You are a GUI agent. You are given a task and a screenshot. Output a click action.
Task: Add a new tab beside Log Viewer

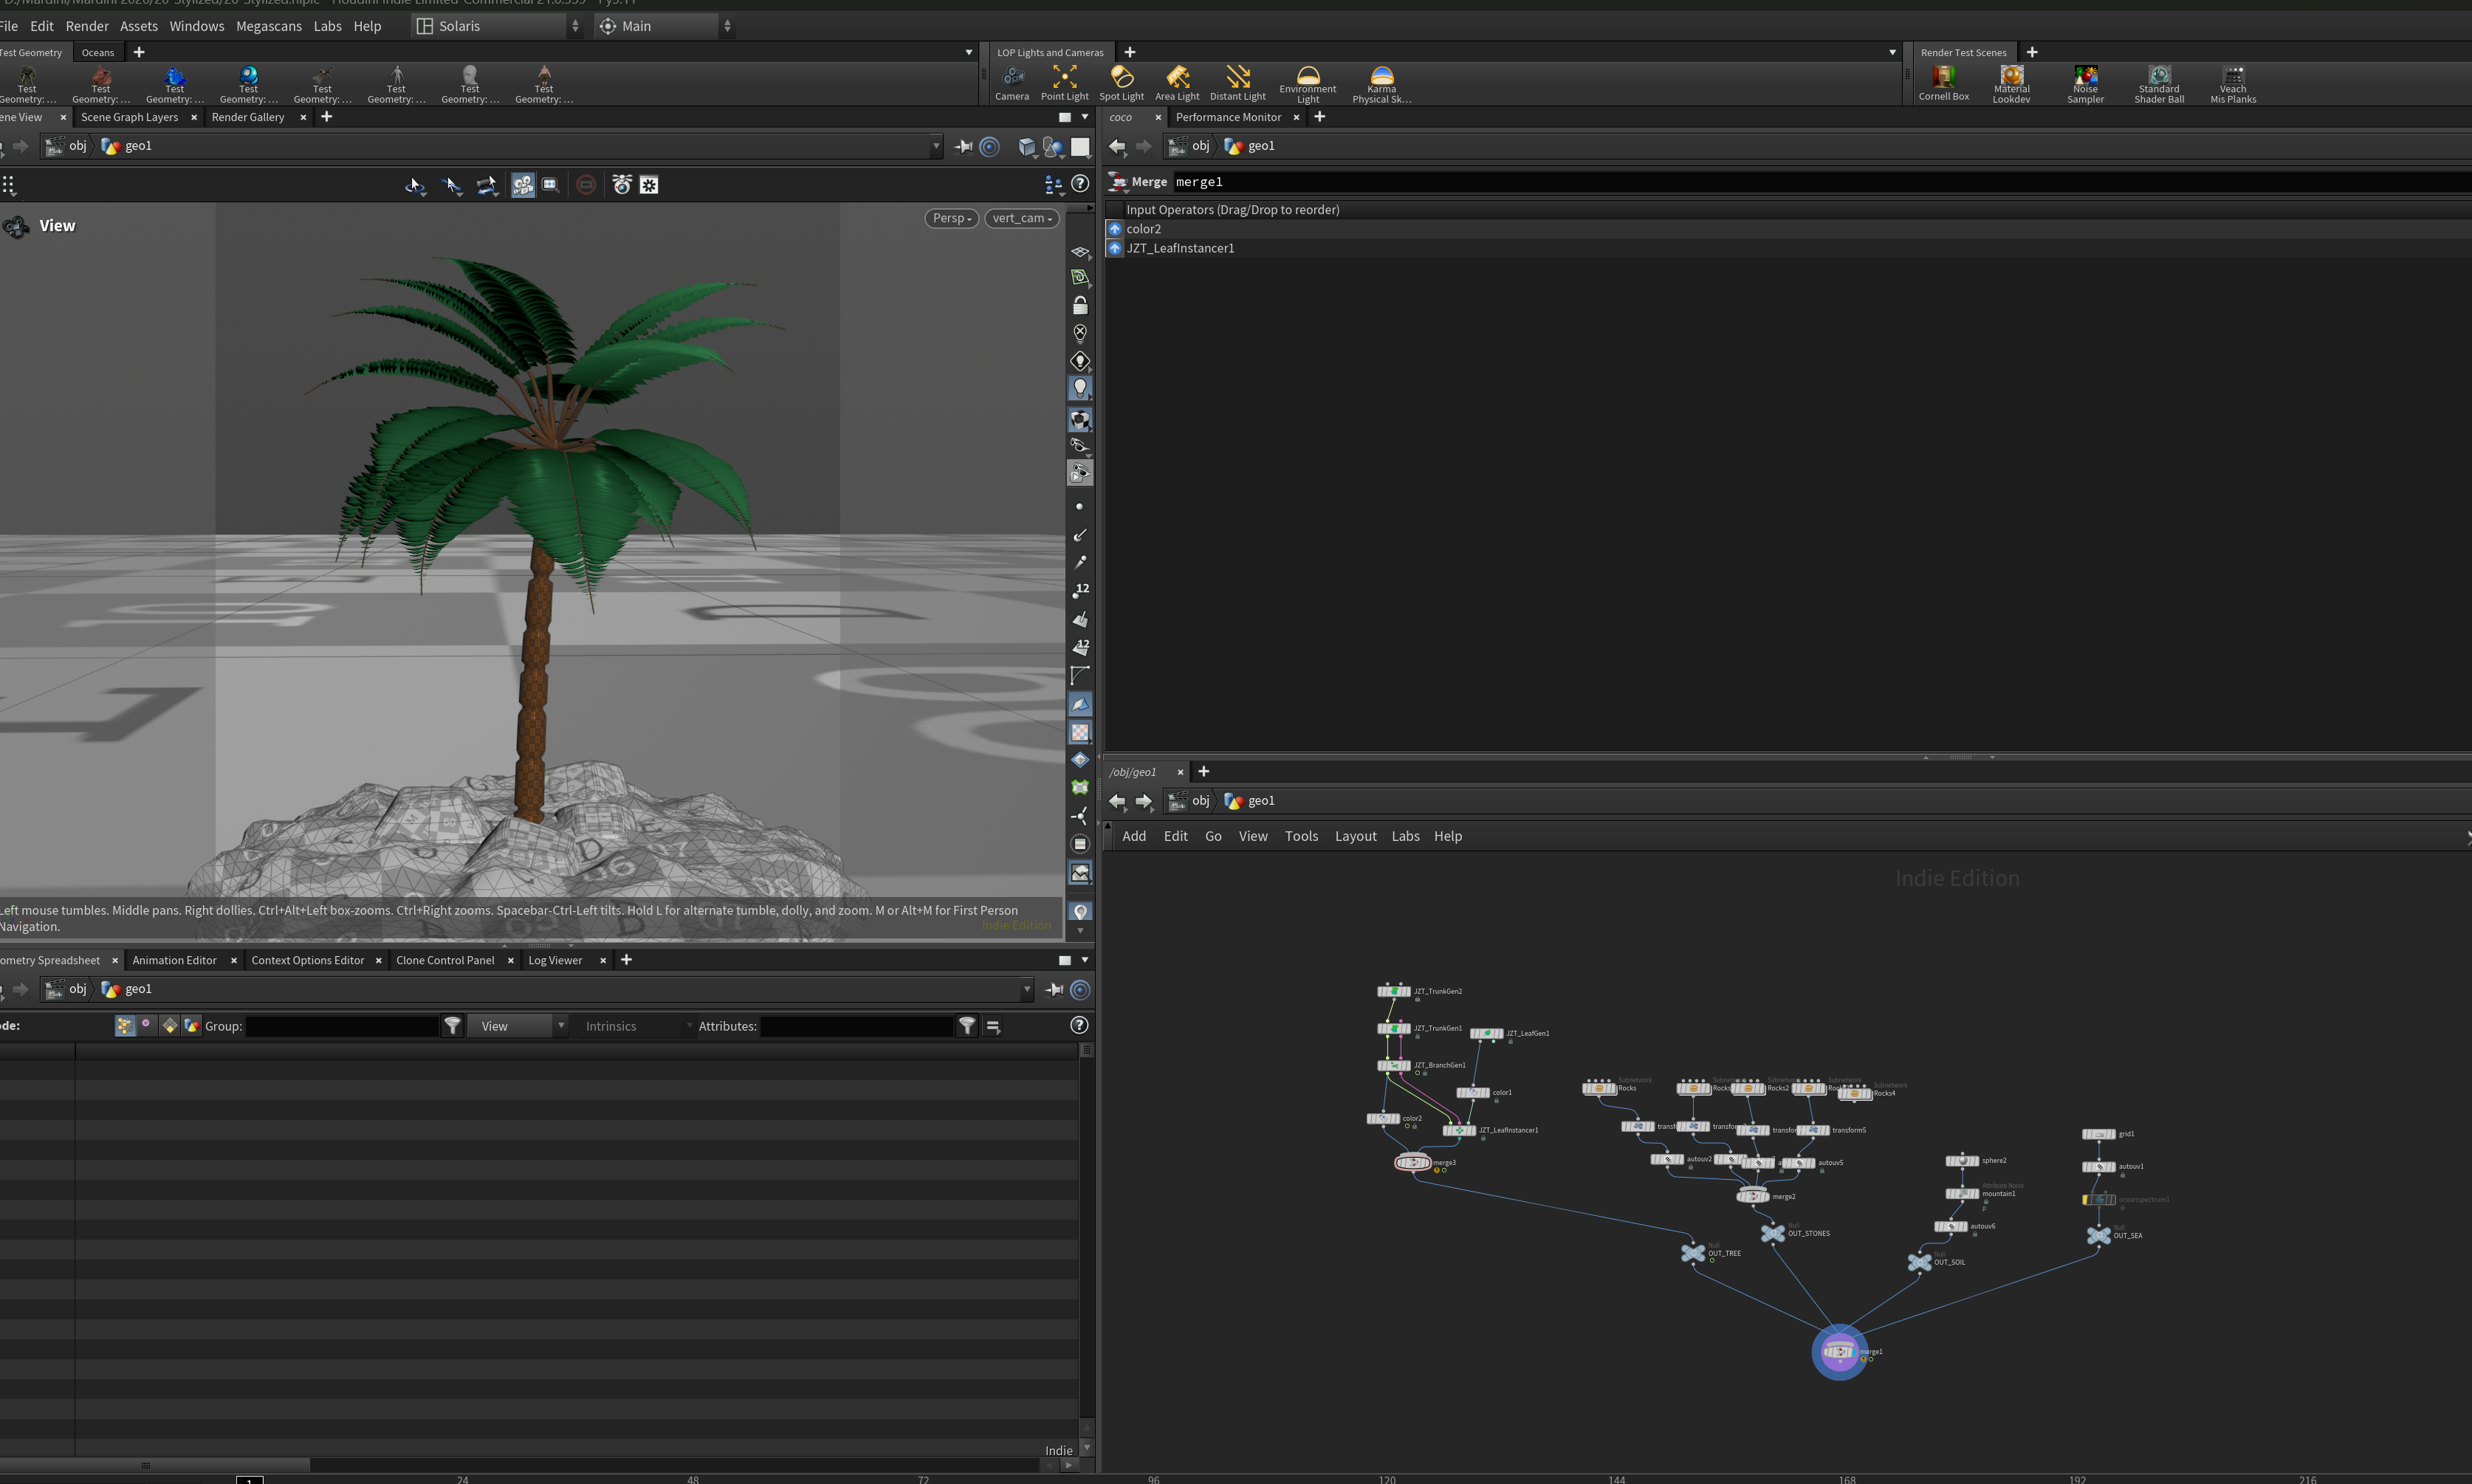pos(626,960)
